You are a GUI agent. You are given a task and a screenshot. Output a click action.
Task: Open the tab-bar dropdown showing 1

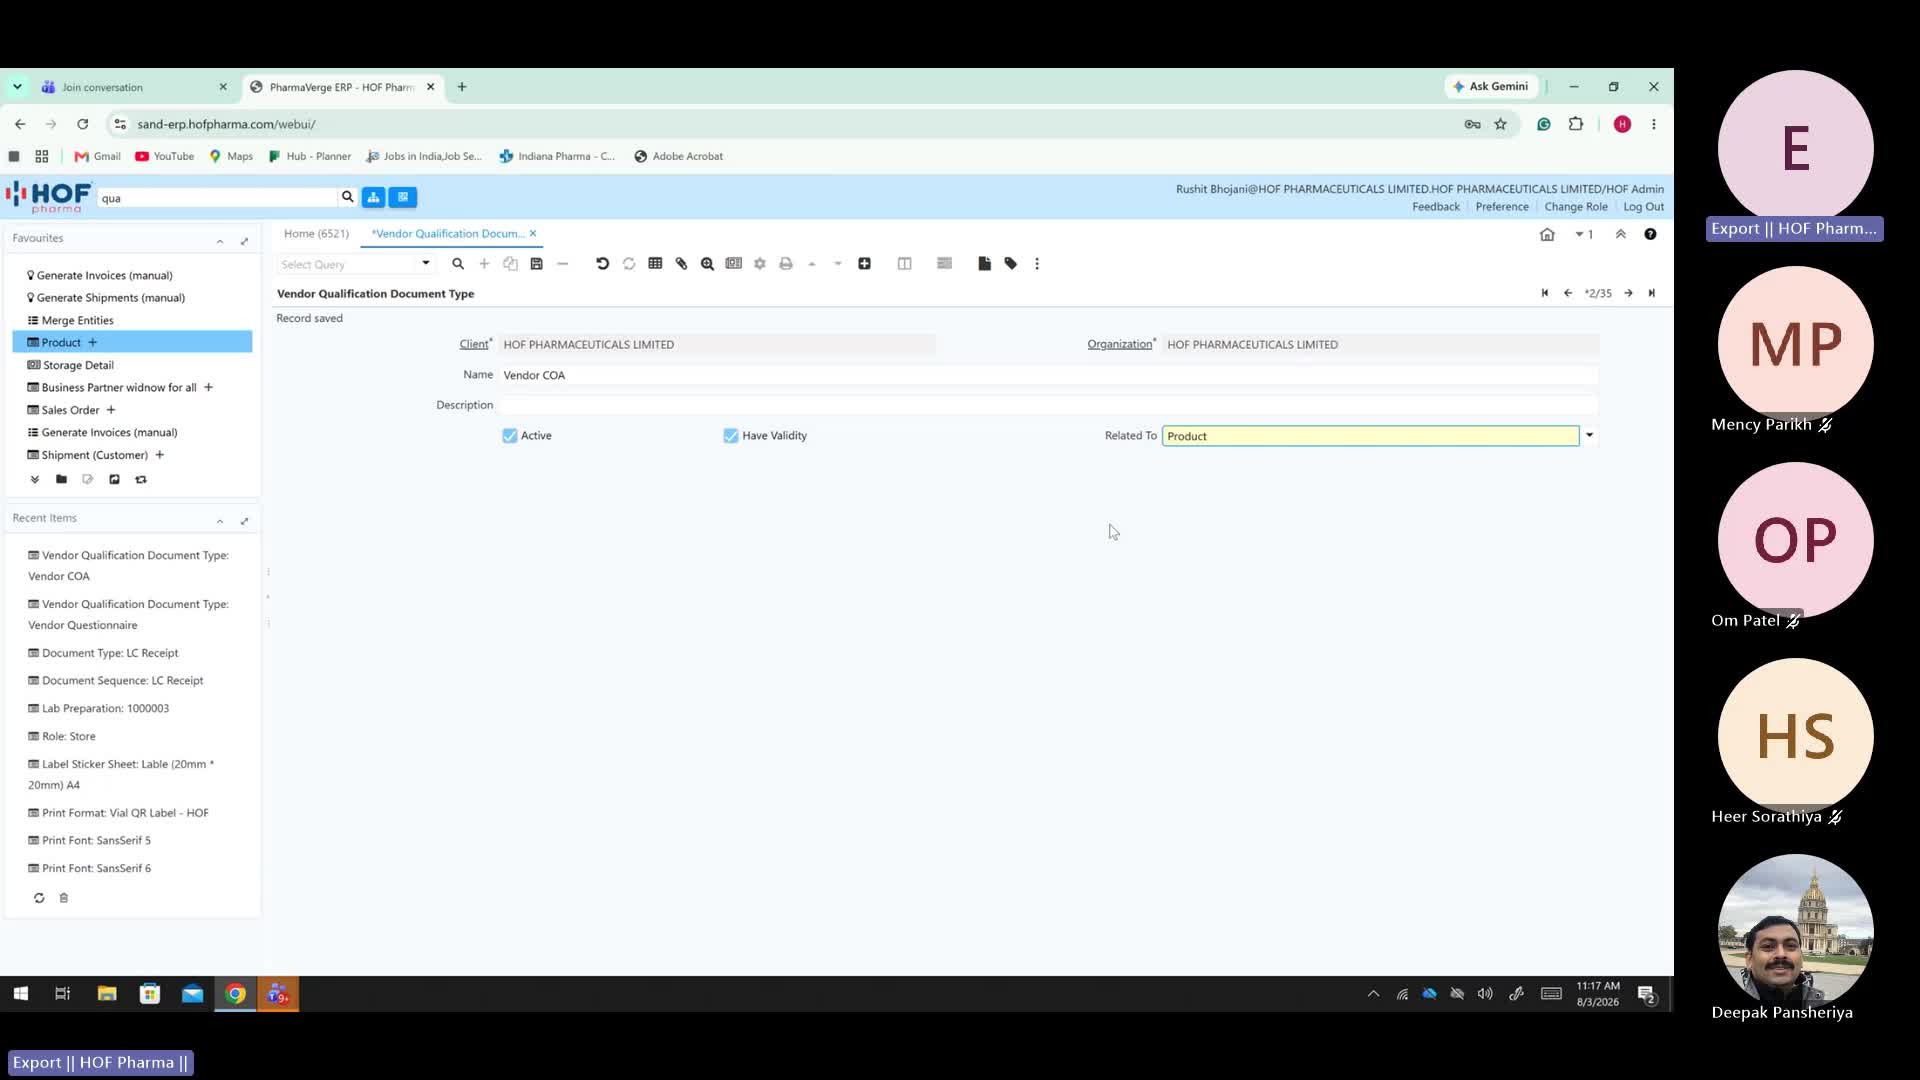pyautogui.click(x=1584, y=234)
